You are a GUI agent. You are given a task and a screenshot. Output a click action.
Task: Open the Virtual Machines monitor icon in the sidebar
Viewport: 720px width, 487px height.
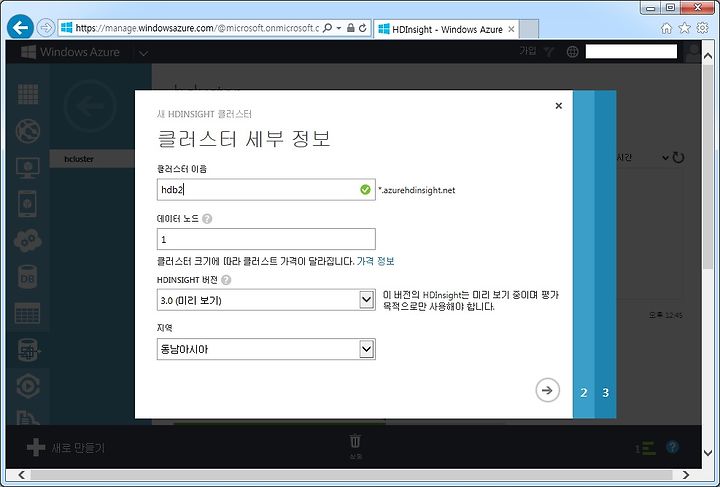pyautogui.click(x=28, y=168)
